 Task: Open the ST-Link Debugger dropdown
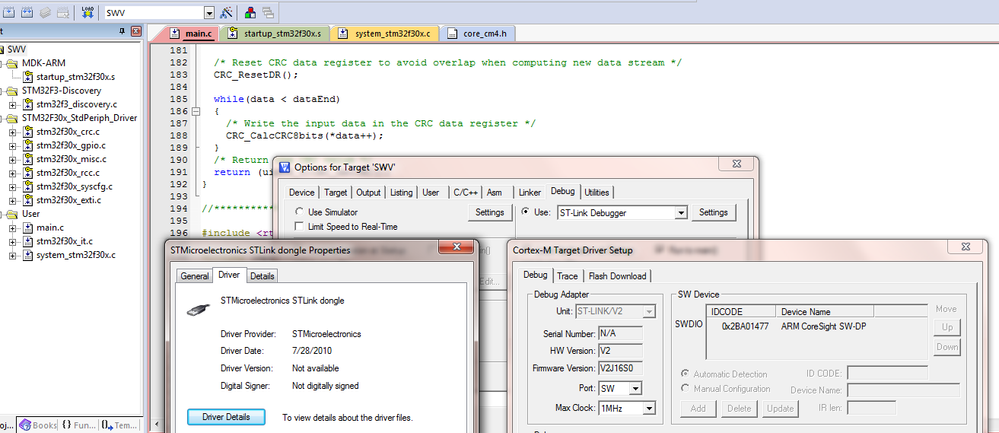(682, 213)
